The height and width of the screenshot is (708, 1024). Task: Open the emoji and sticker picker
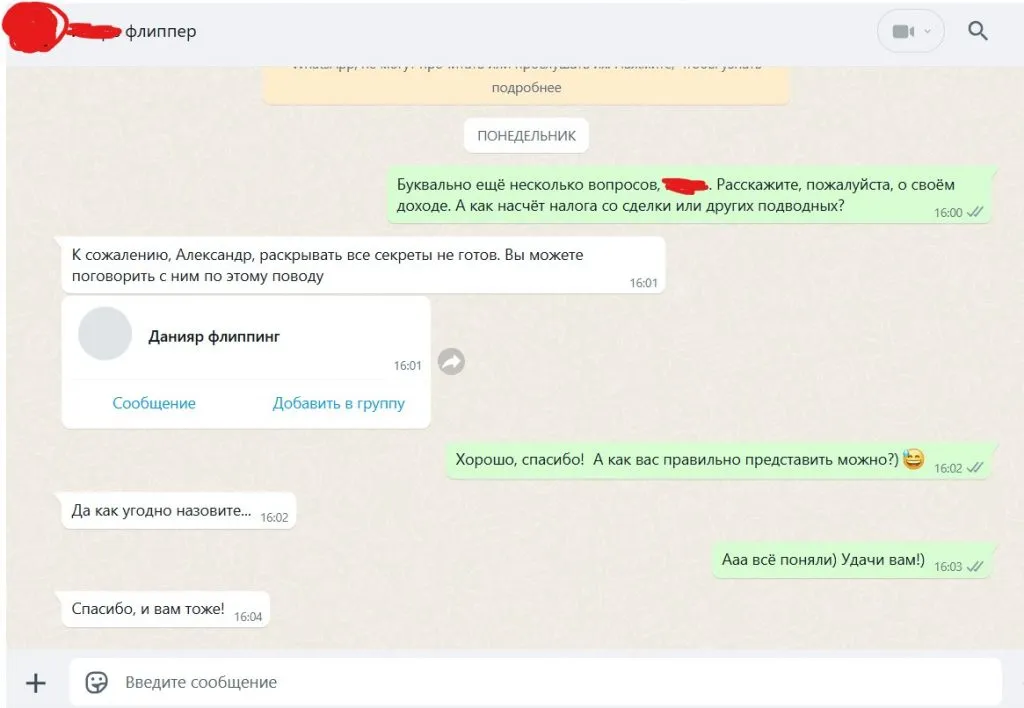[97, 683]
